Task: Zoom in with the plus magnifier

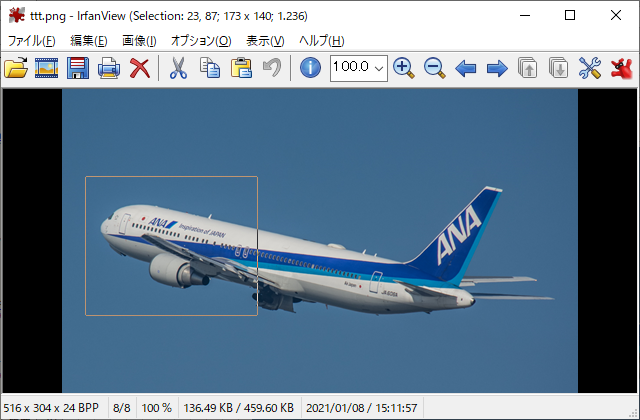Action: pyautogui.click(x=404, y=68)
